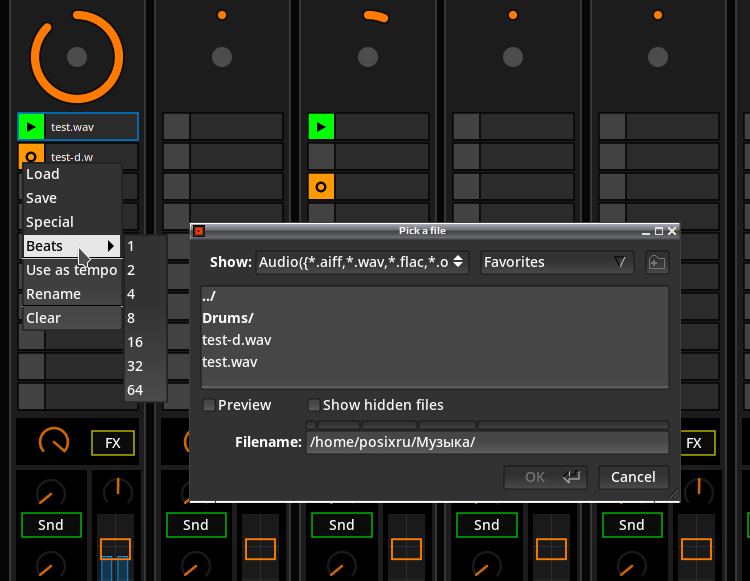The image size is (750, 581).
Task: Set beats to 2 in submenu
Action: click(x=145, y=270)
